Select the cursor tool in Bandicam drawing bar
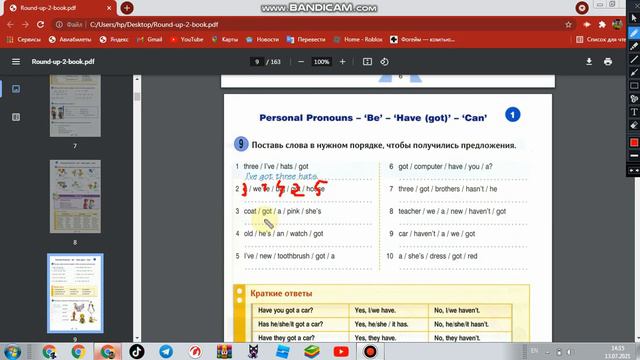640x360 pixels. pyautogui.click(x=633, y=19)
